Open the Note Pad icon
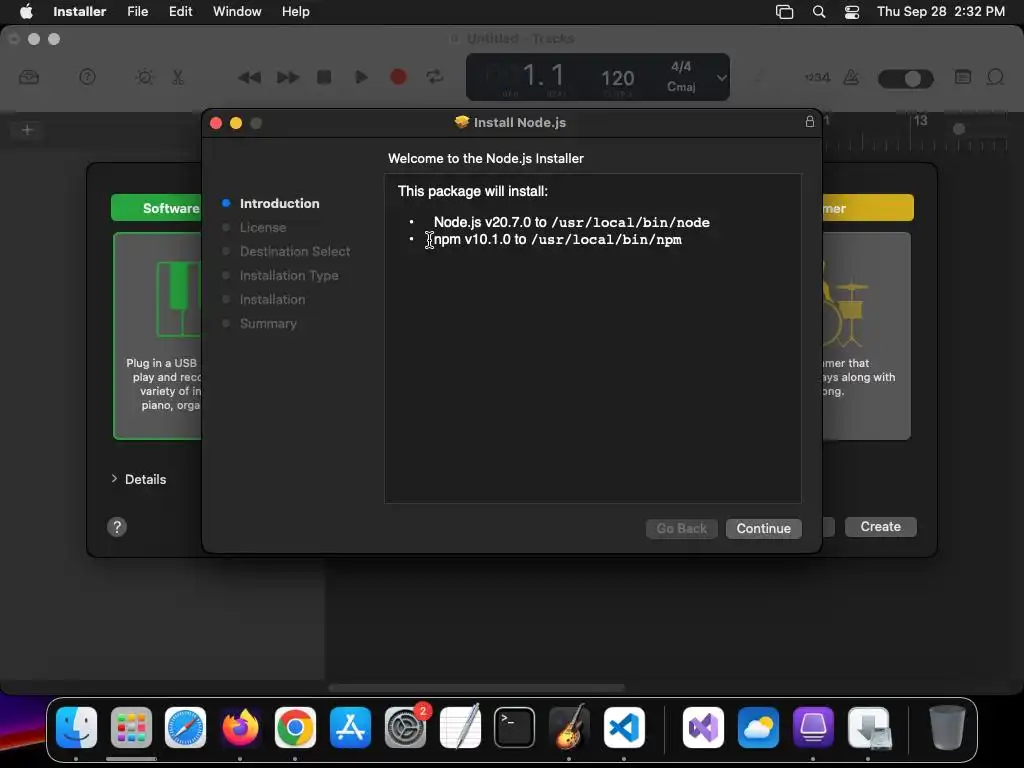 963,77
